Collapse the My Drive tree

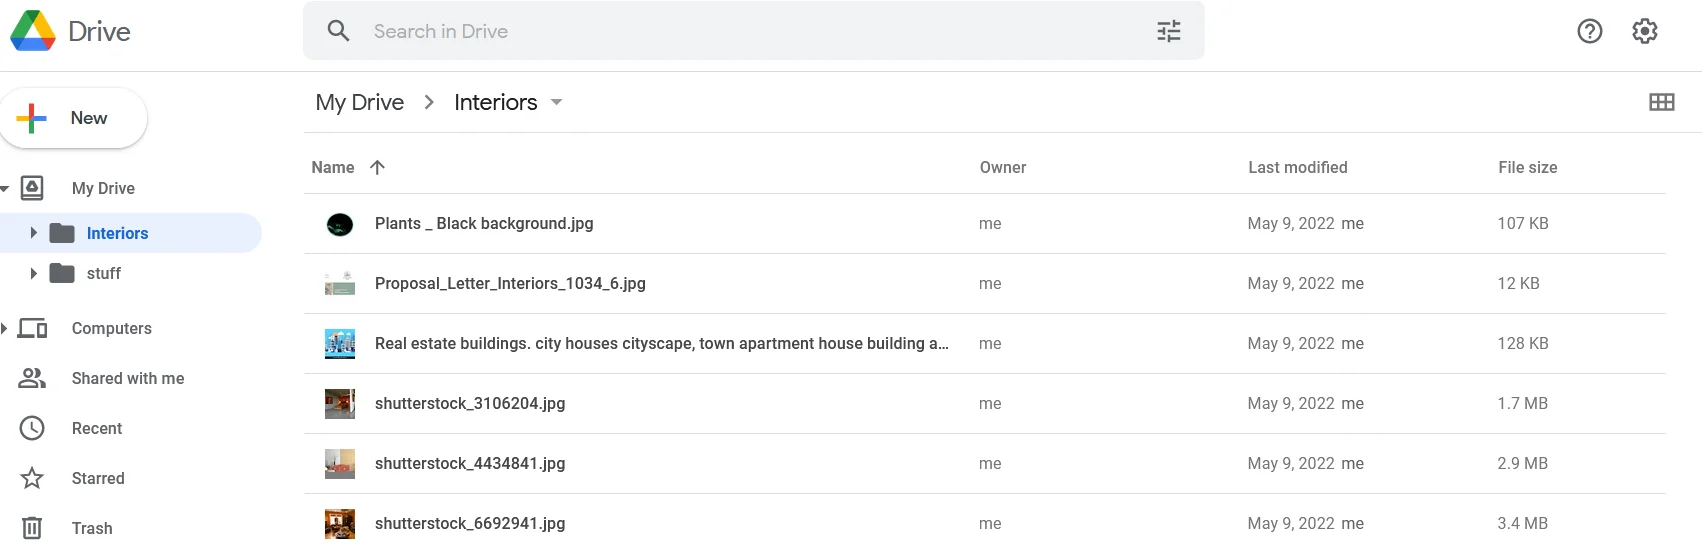coord(4,188)
